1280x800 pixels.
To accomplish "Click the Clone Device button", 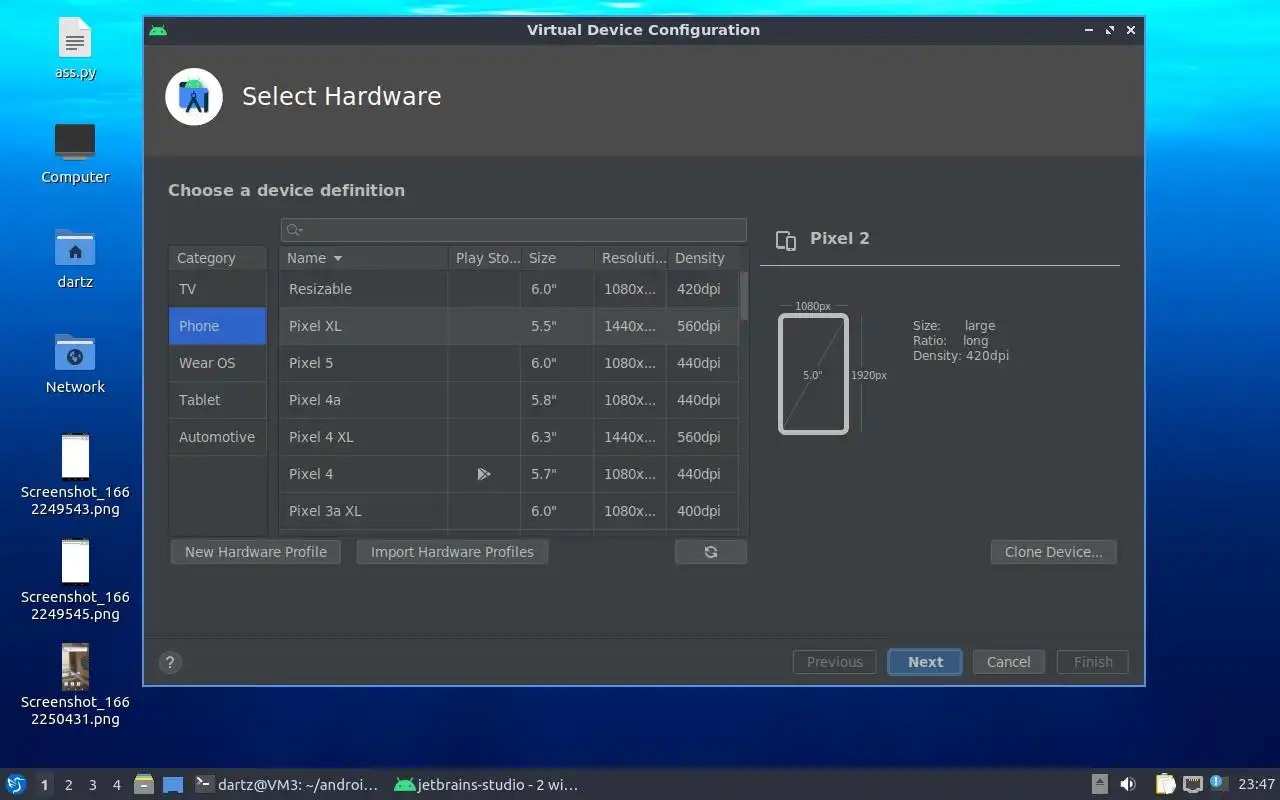I will [x=1054, y=552].
